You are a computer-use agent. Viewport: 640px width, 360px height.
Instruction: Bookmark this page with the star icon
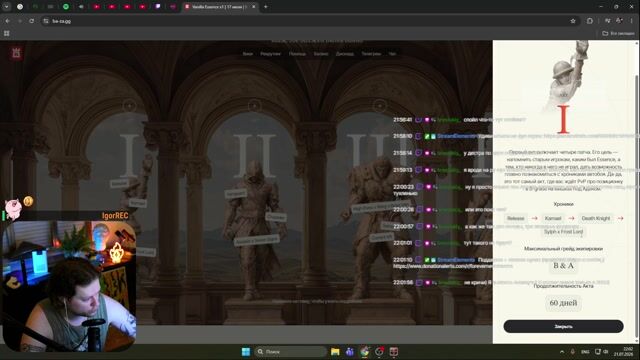click(573, 21)
